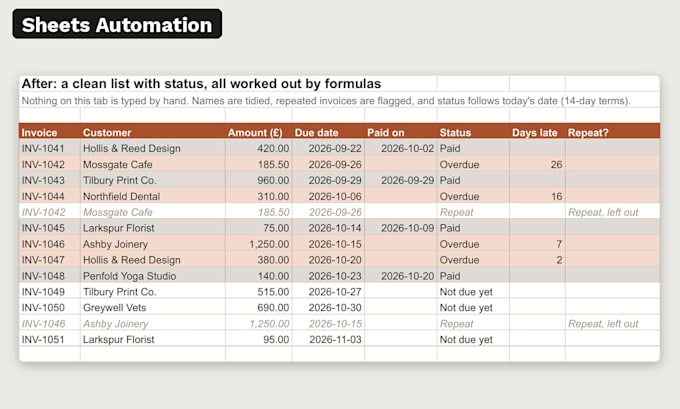
Task: Click the due date "2026-10-27"
Action: (x=335, y=292)
